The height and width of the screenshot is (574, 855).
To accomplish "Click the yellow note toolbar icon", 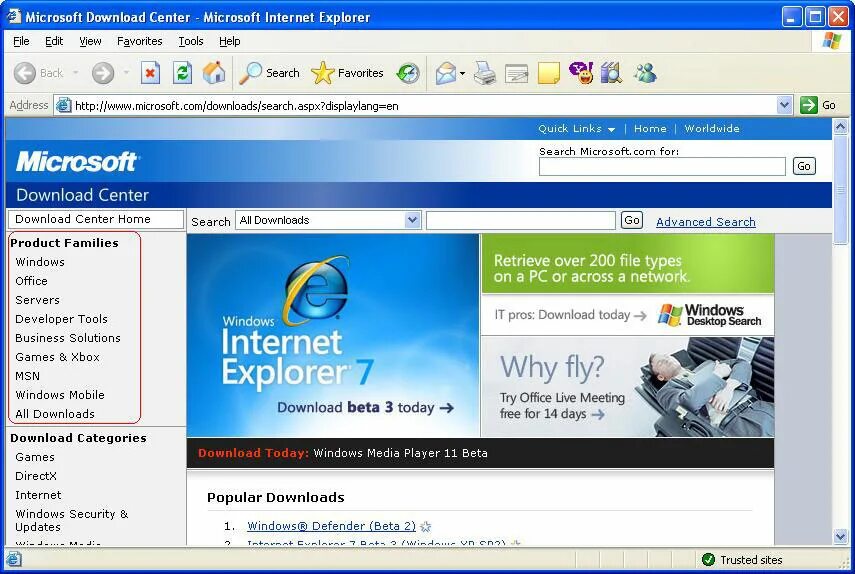I will [549, 73].
